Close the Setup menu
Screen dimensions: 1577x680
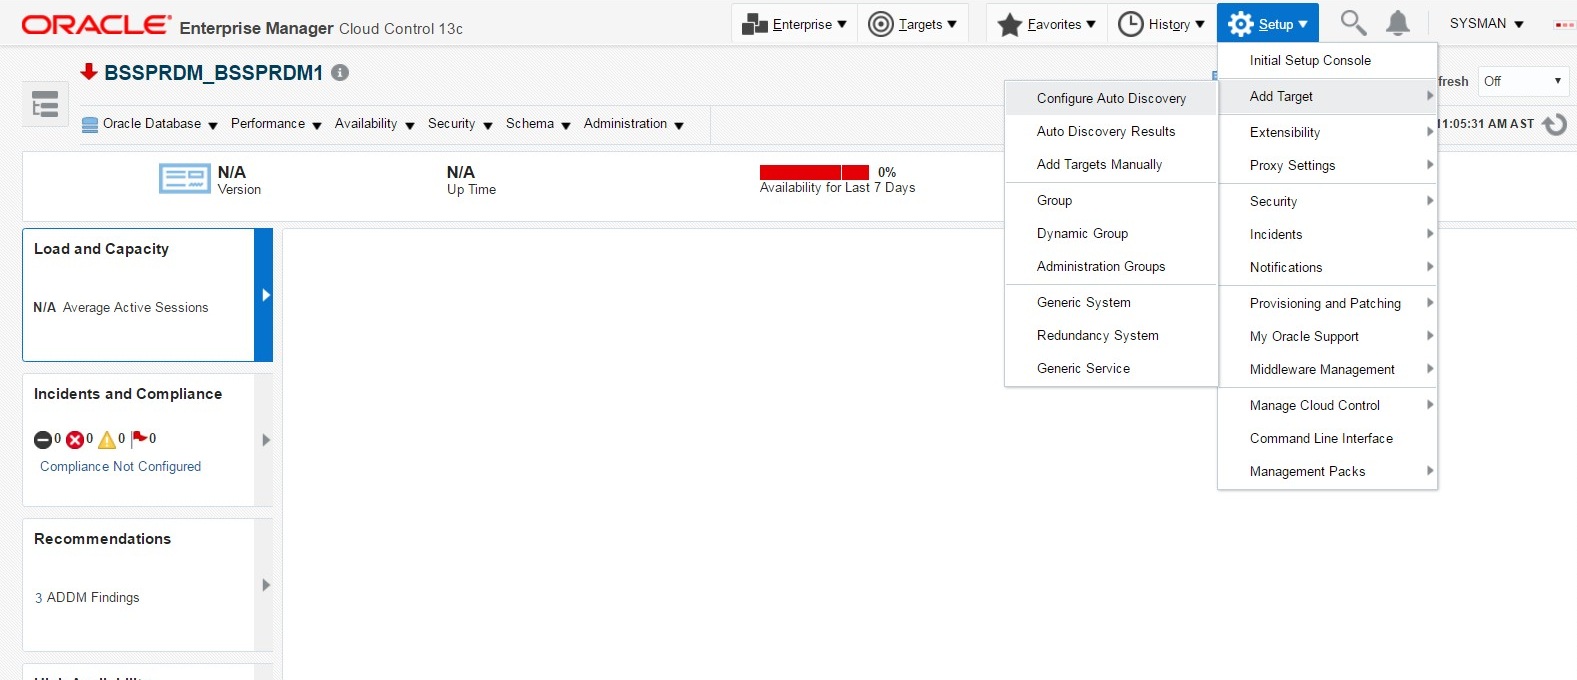click(1268, 24)
